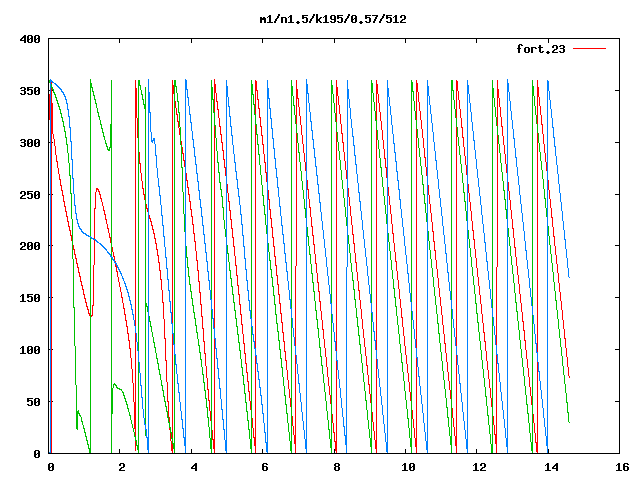The width and height of the screenshot is (640, 480).
Task: Click x-axis label 14
Action: (x=551, y=467)
